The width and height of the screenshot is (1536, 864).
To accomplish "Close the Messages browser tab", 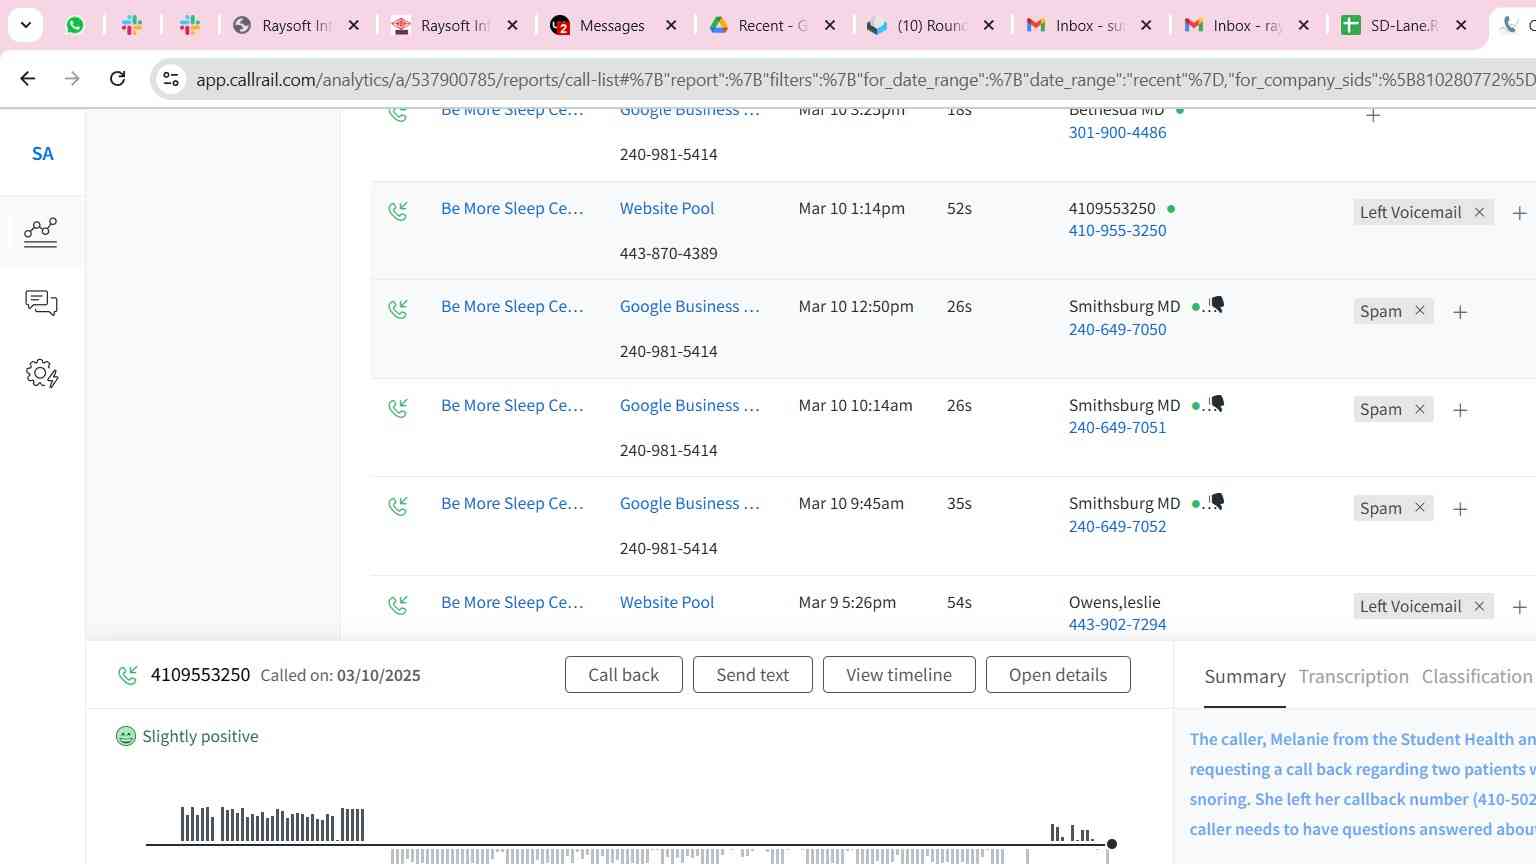I will (x=671, y=25).
